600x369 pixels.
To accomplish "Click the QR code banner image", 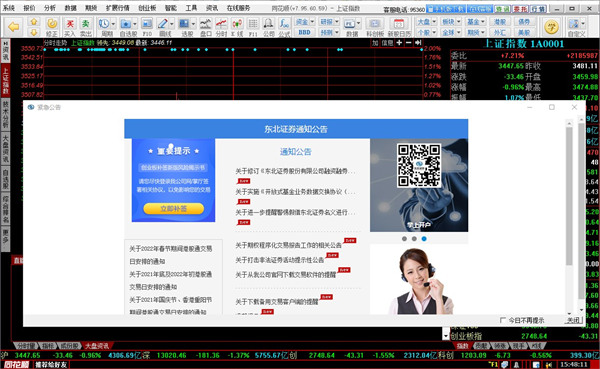I will point(419,185).
